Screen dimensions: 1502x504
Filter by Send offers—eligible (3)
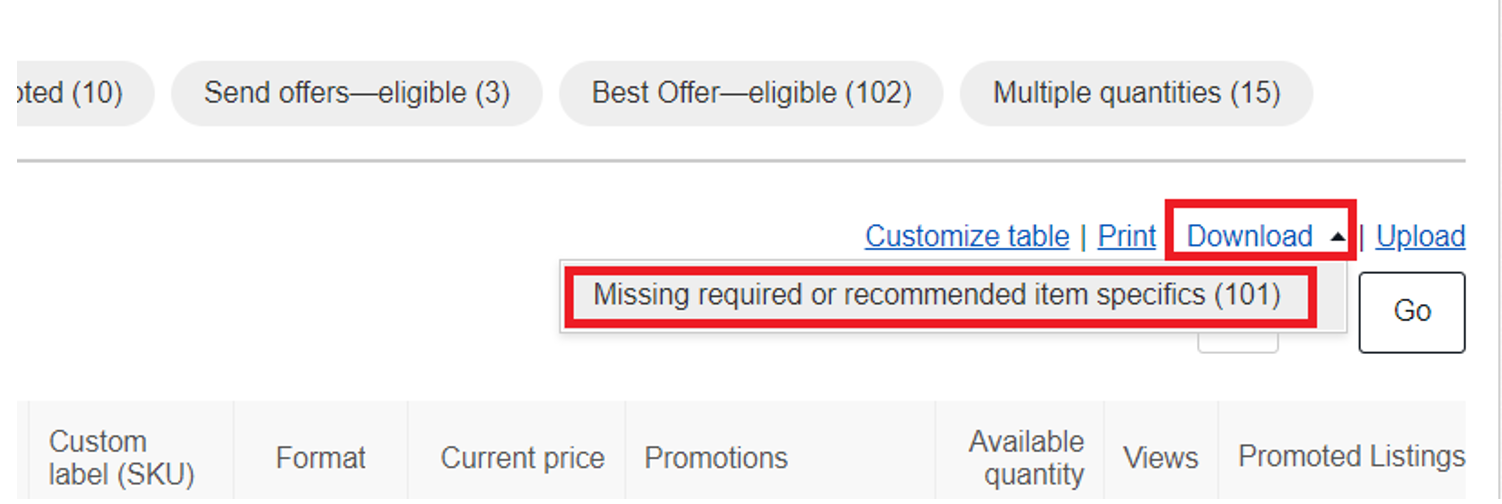[x=357, y=93]
